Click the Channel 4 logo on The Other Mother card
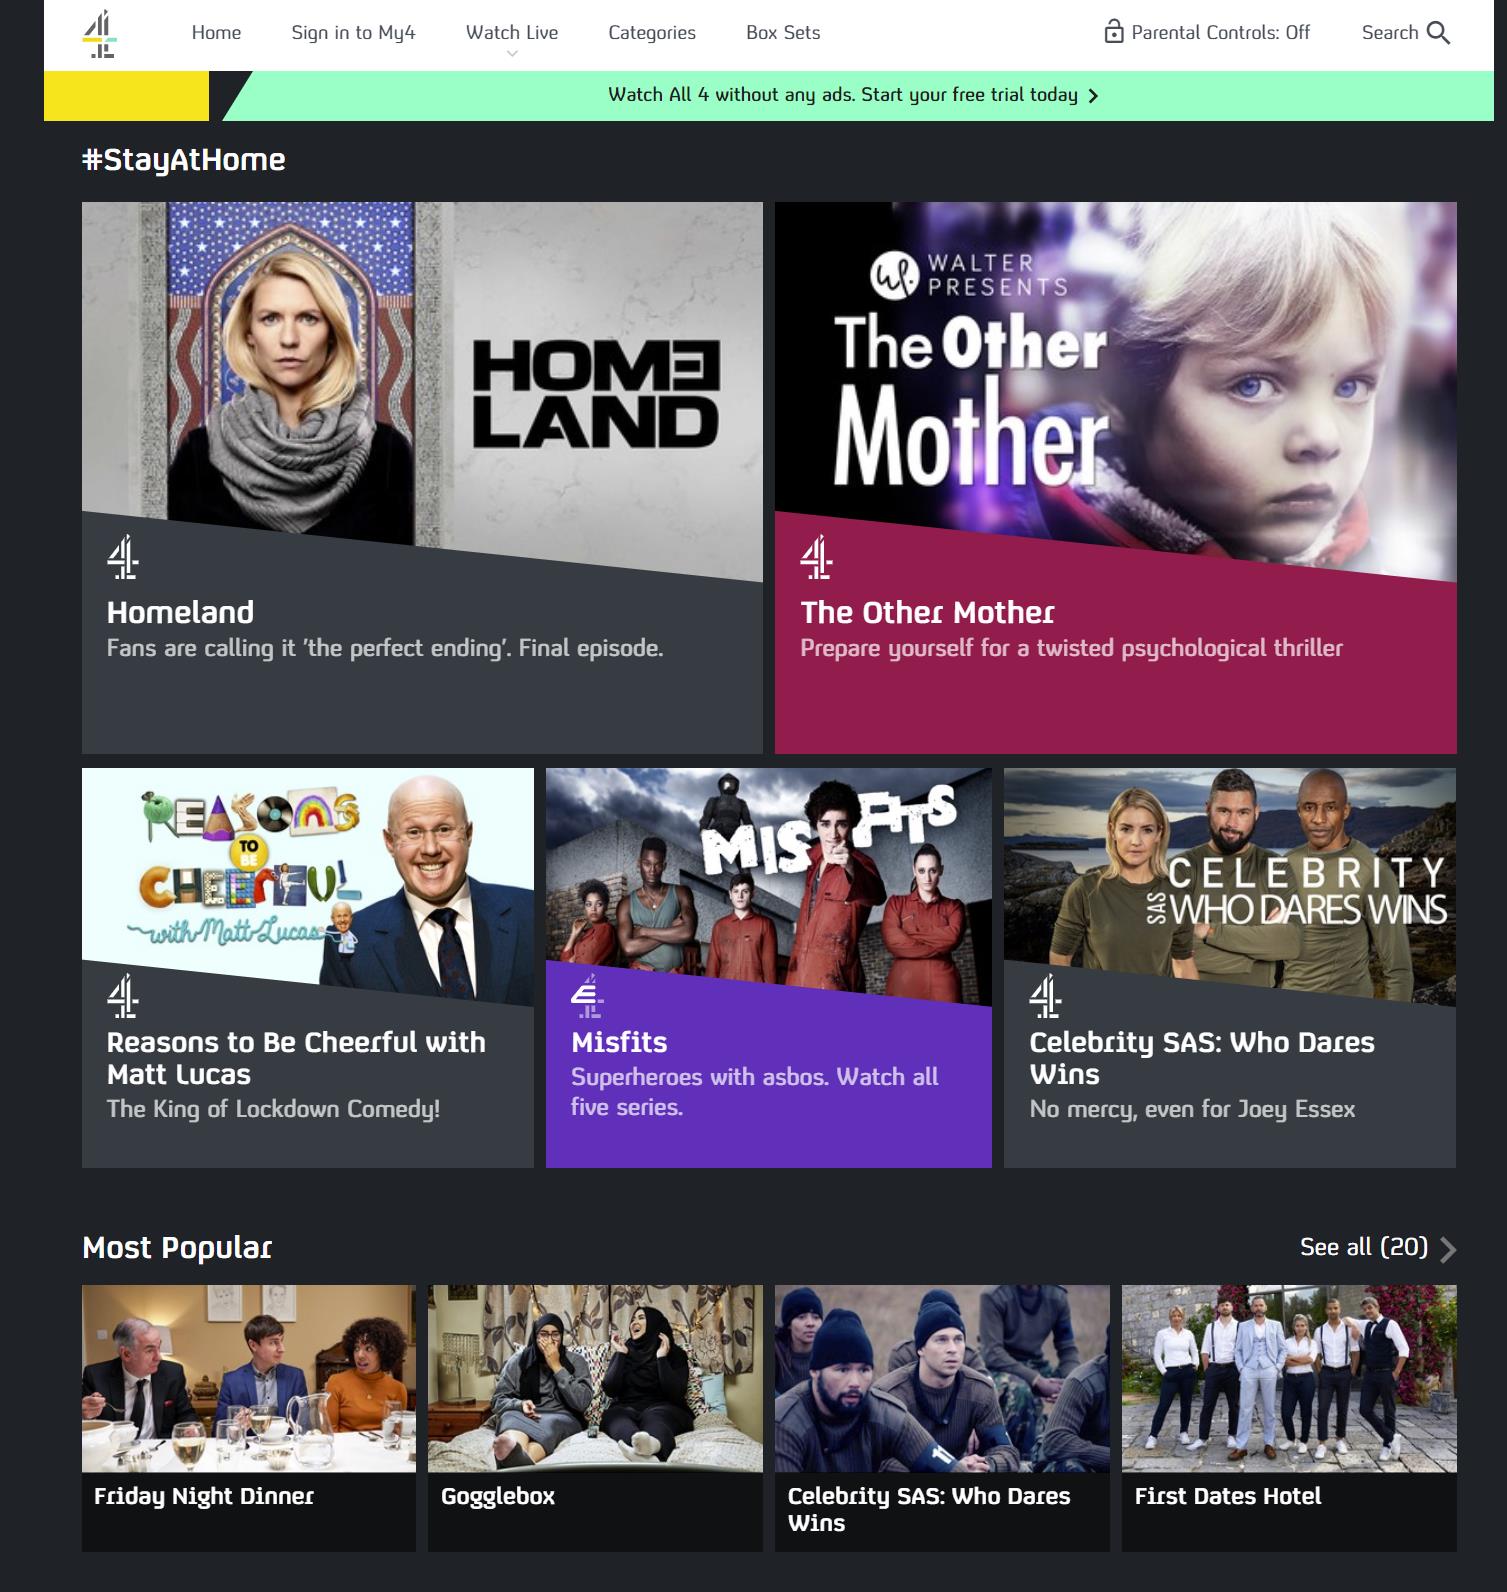The height and width of the screenshot is (1592, 1507). pyautogui.click(x=816, y=558)
